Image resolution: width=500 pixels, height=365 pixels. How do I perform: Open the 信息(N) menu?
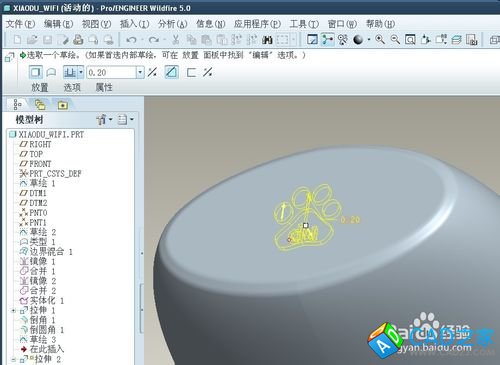211,24
